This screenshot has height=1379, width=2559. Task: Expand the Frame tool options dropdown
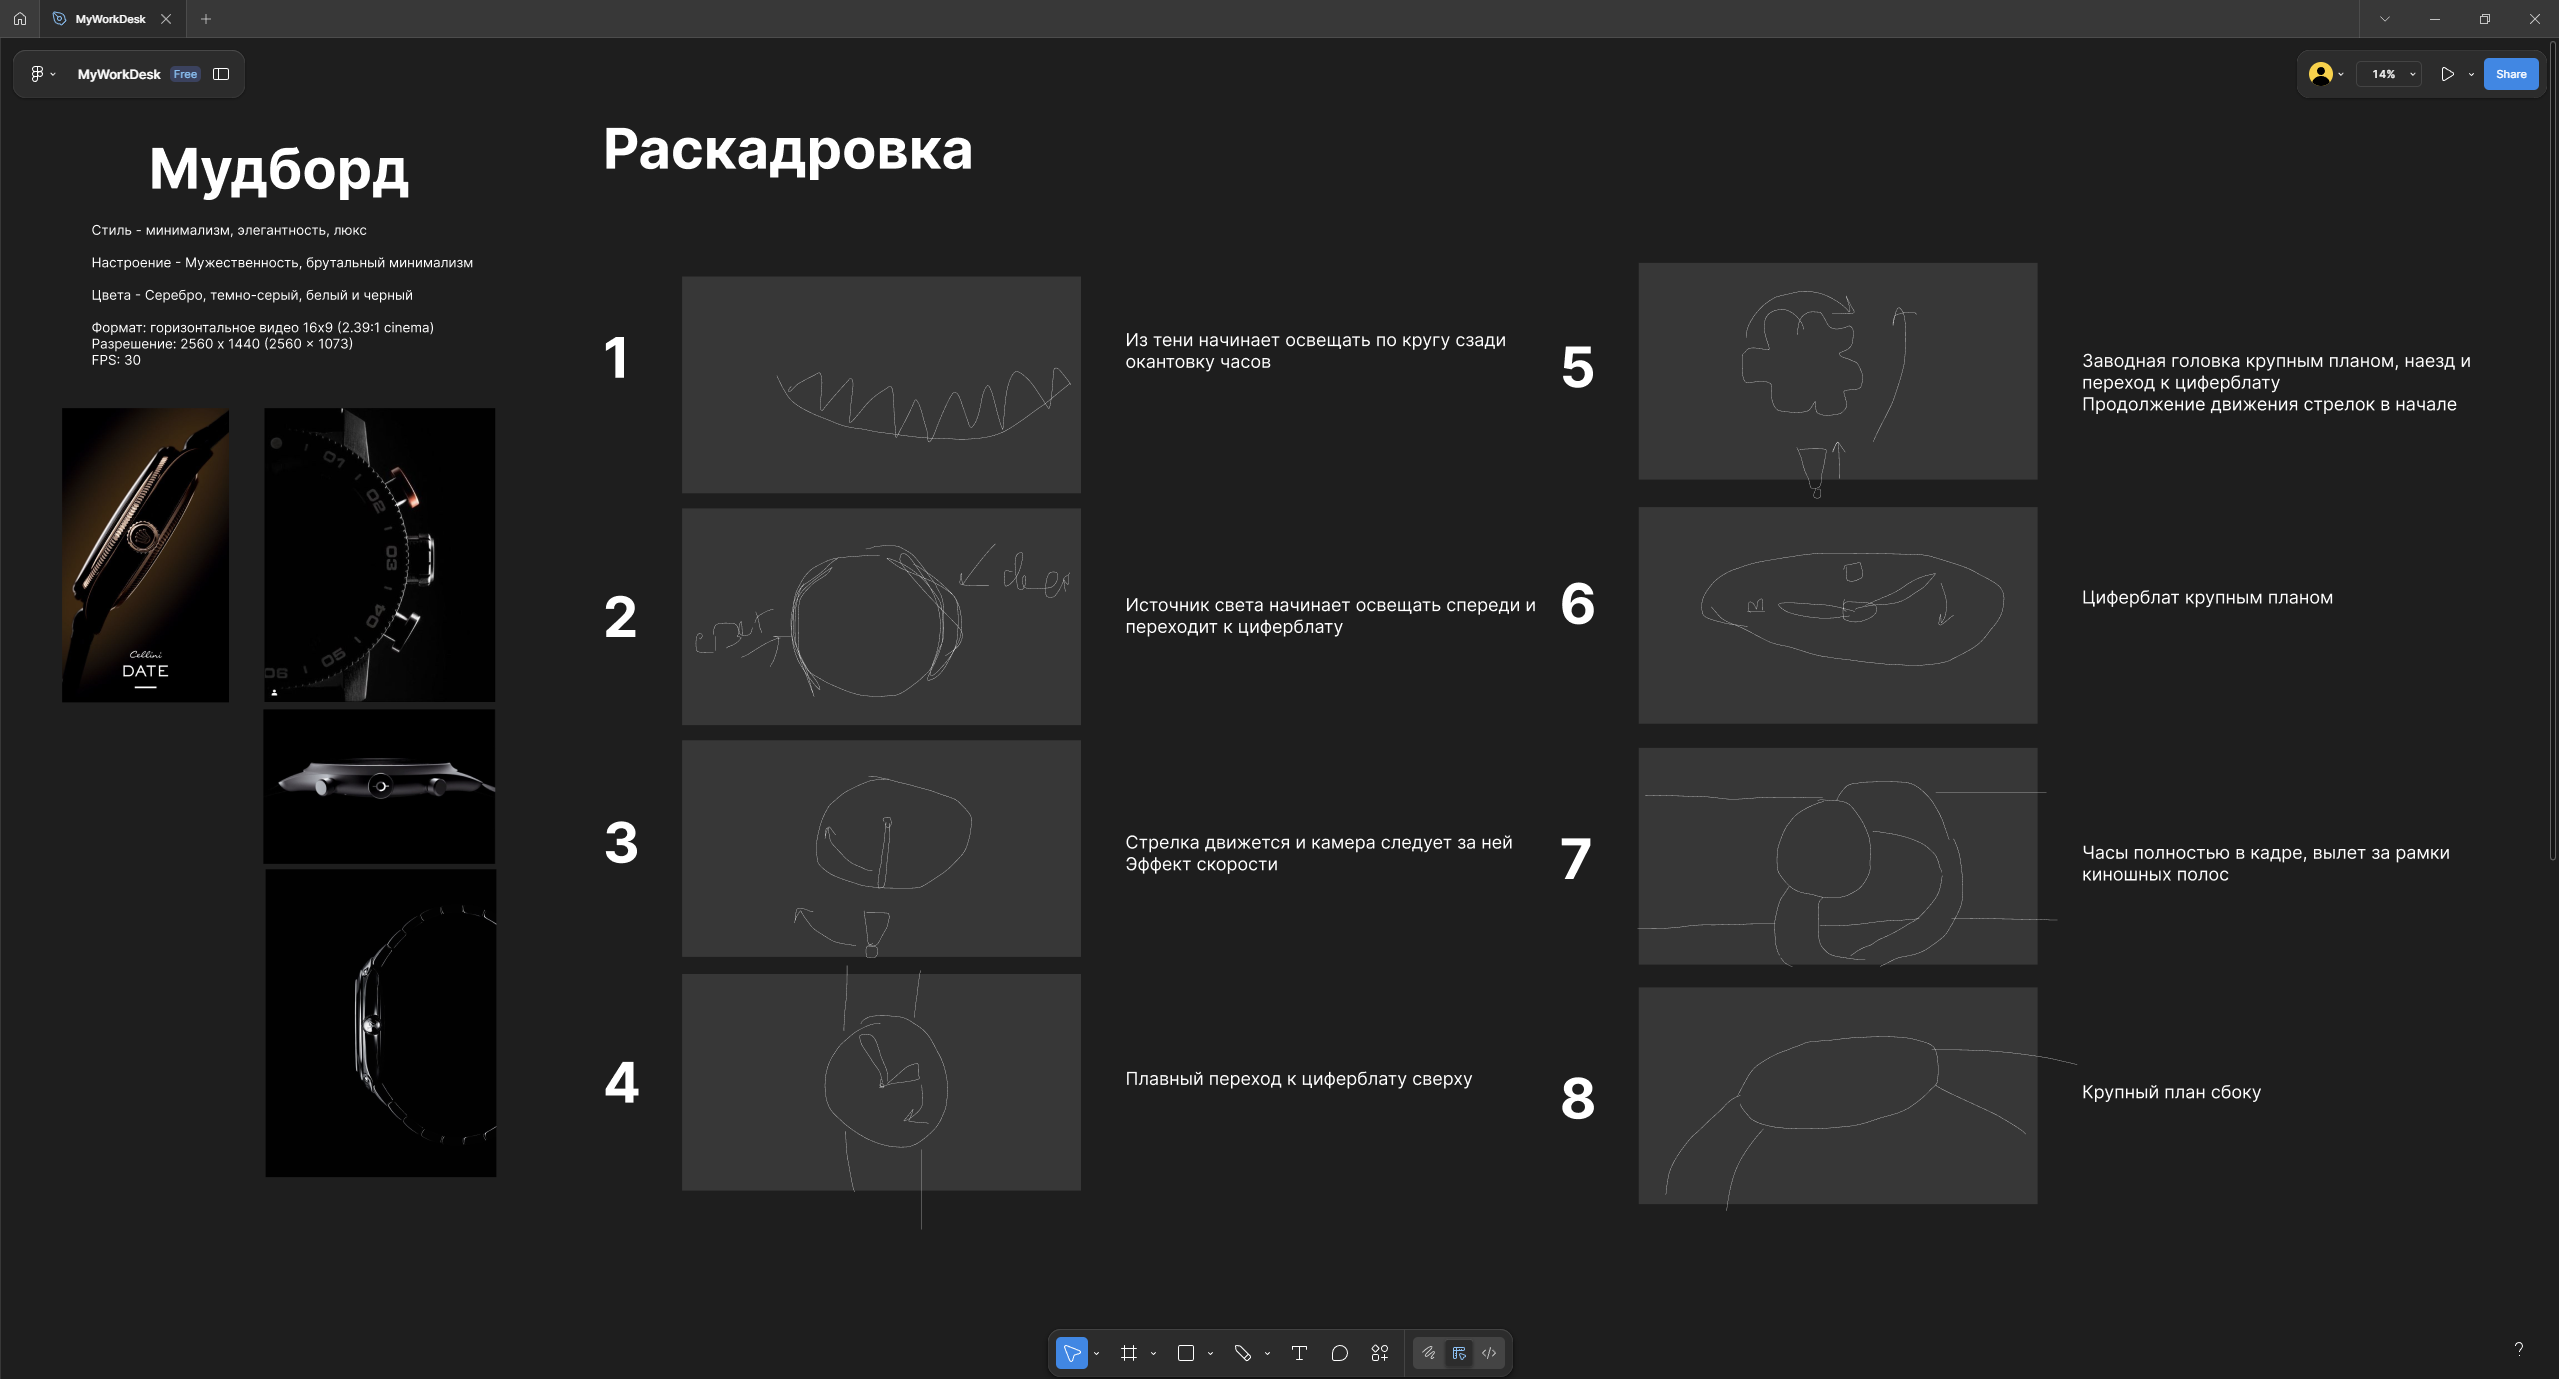click(1153, 1354)
